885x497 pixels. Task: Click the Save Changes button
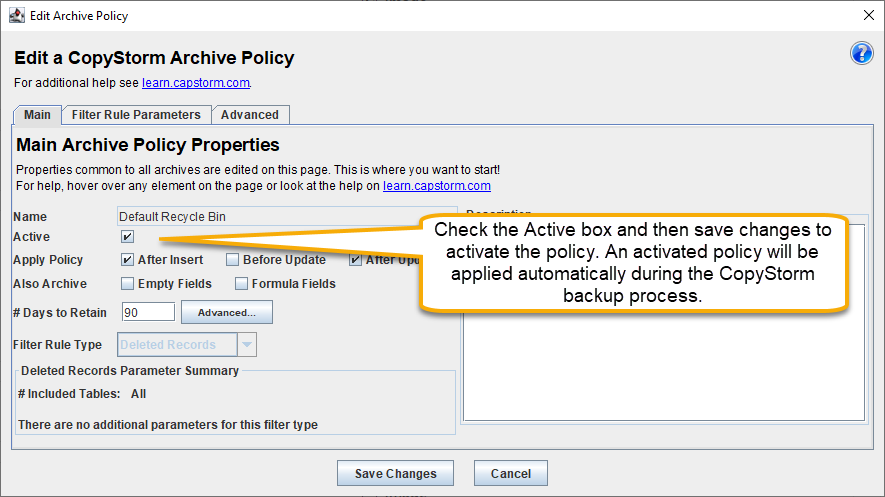tap(396, 473)
